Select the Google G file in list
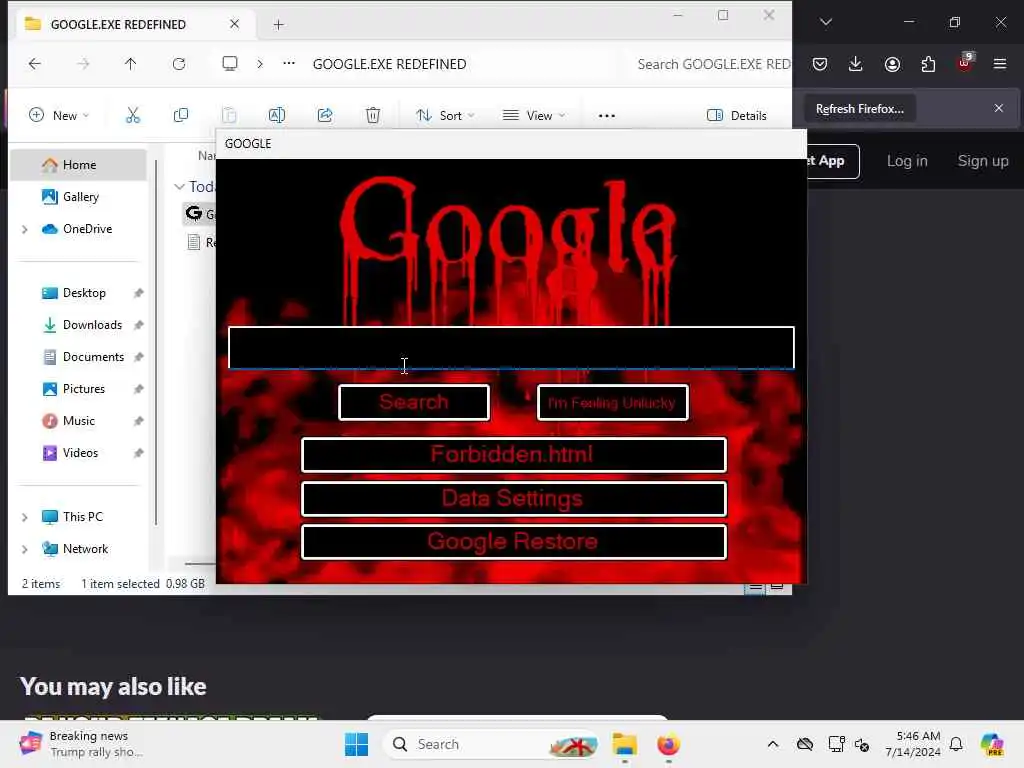This screenshot has width=1024, height=768. tap(199, 214)
